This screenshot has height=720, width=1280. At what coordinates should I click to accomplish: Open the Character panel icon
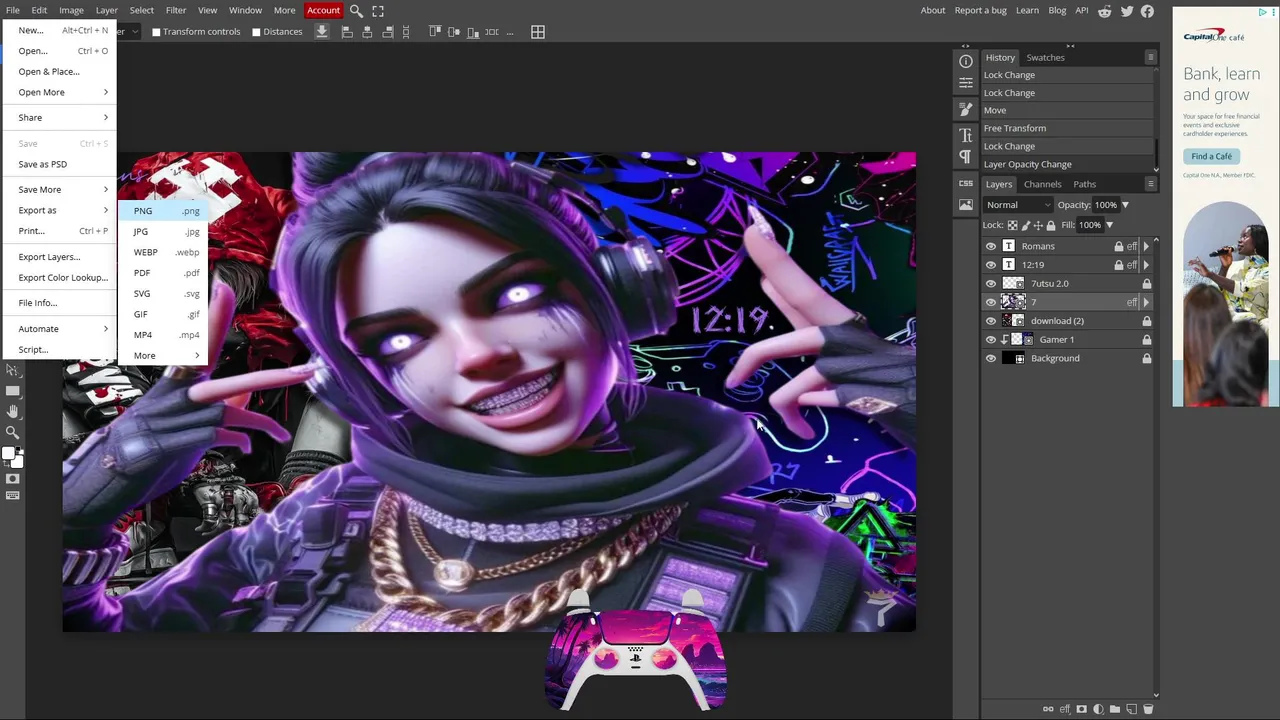point(966,135)
